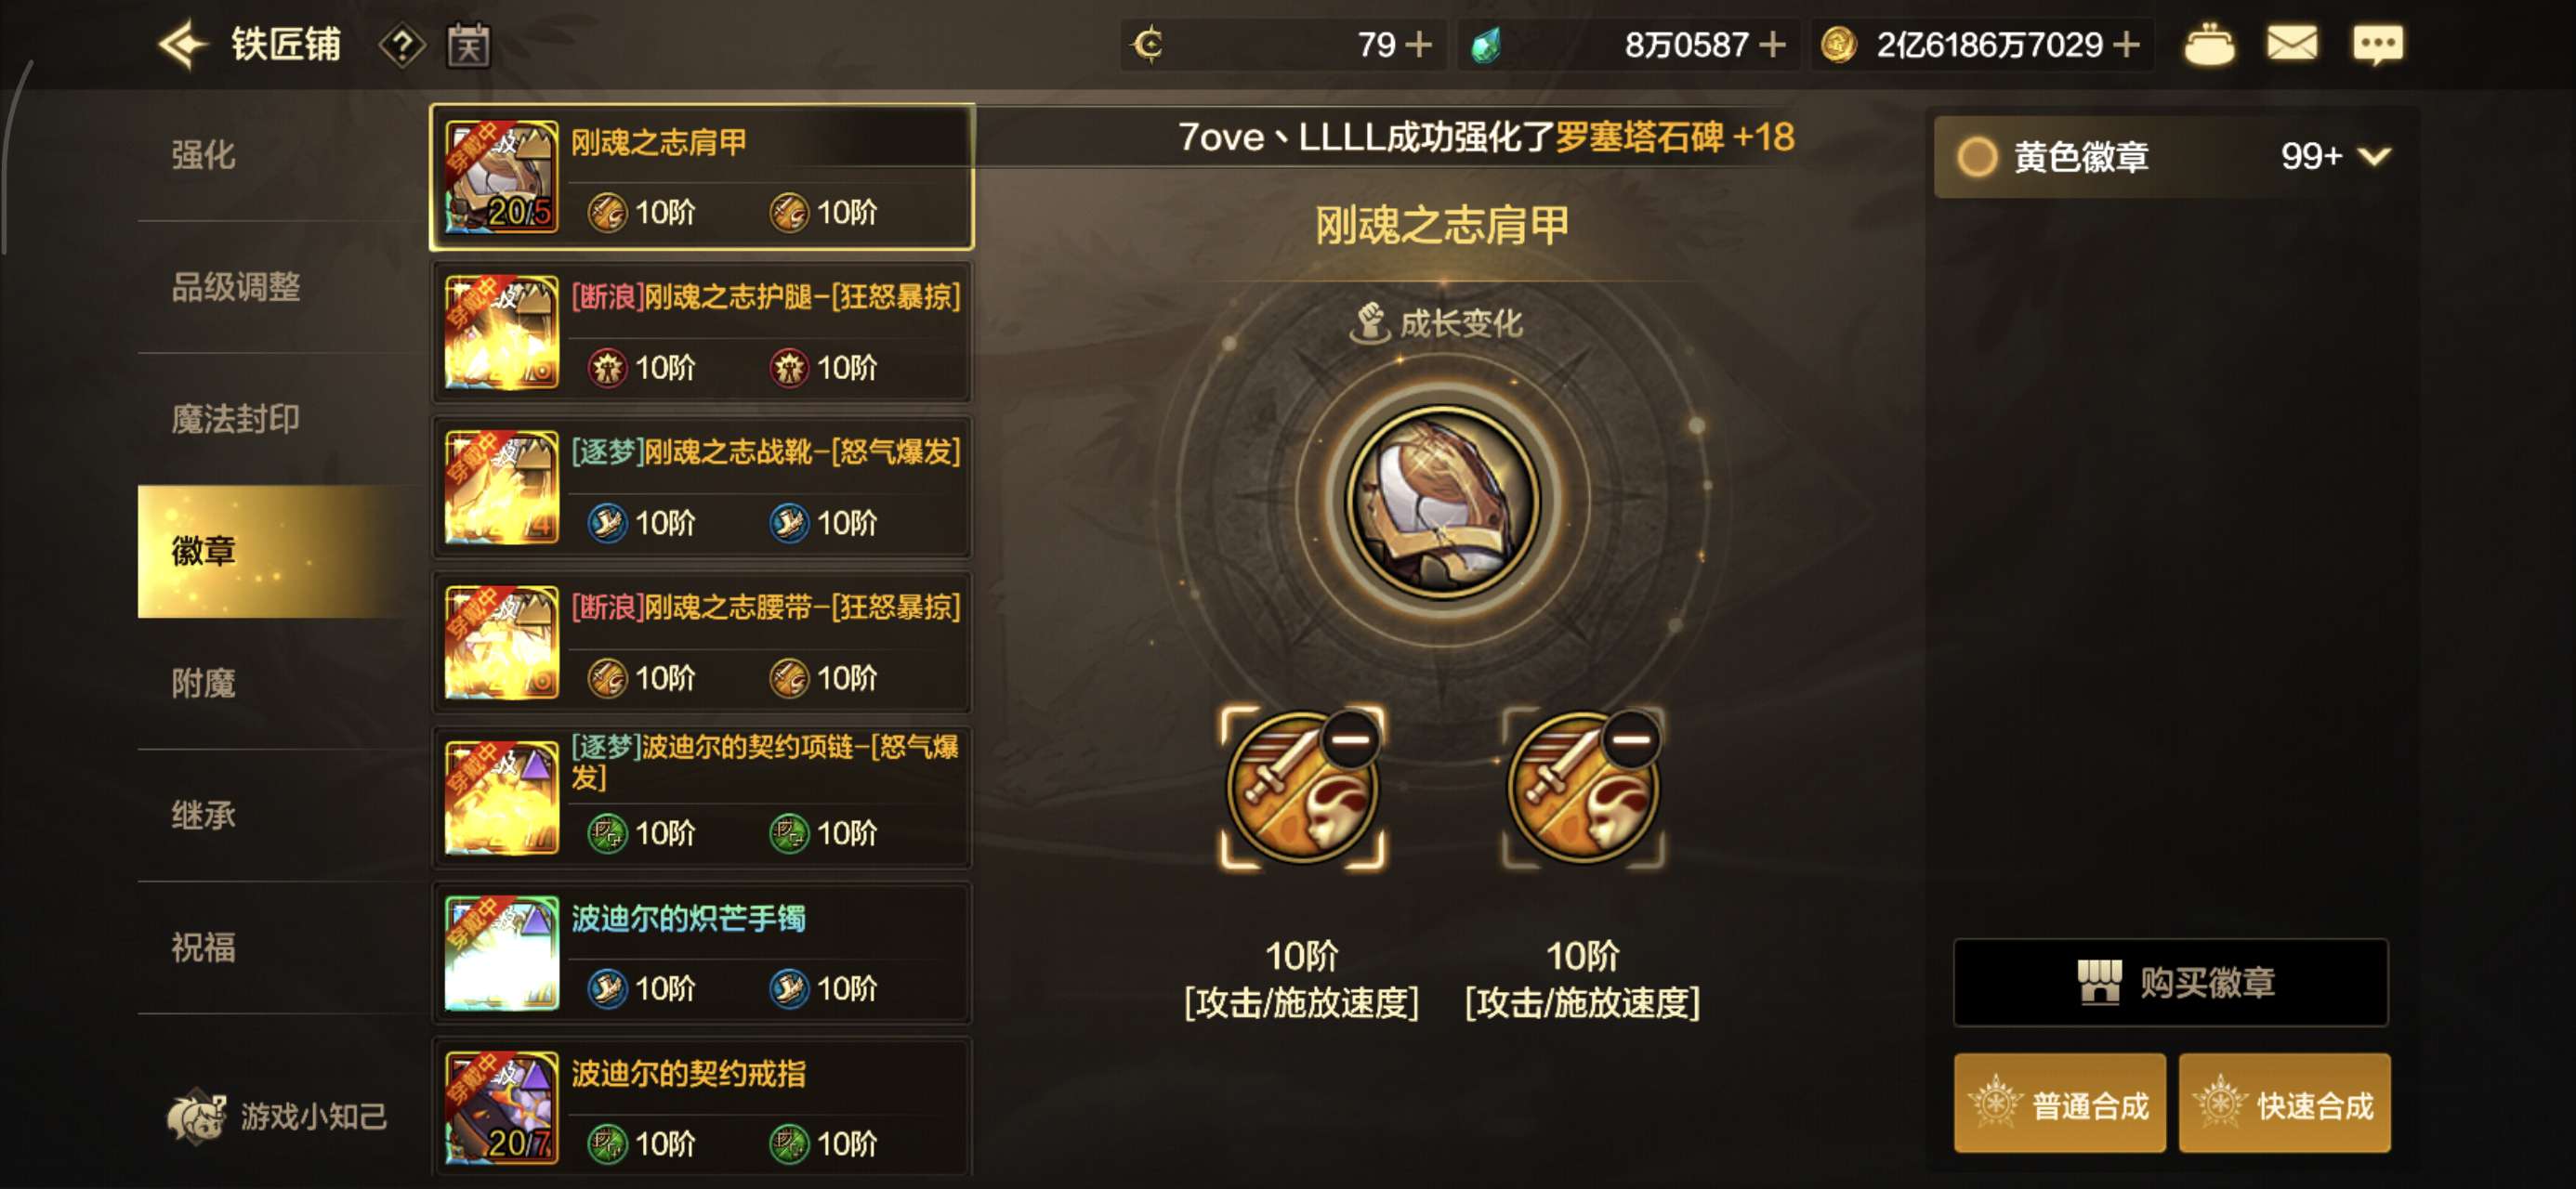Open the mail envelope icon
2576x1189 pixels.
tap(2292, 44)
